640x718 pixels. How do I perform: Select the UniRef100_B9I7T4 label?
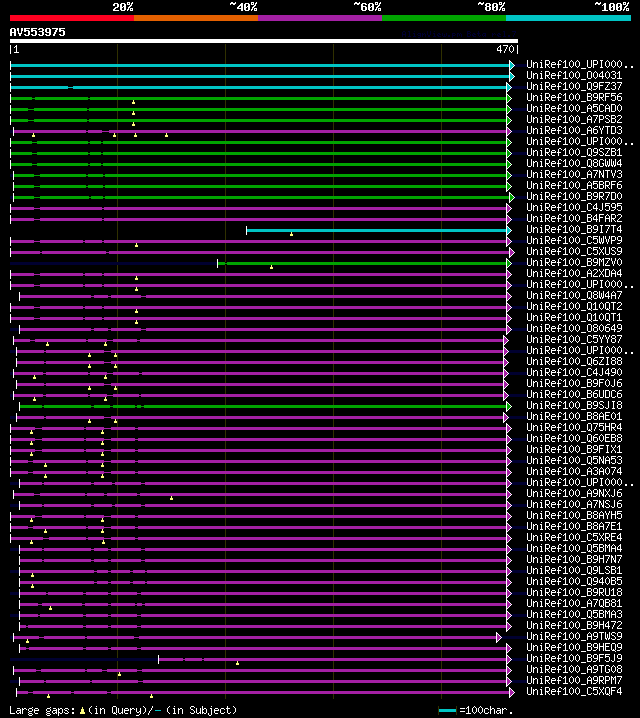[574, 229]
